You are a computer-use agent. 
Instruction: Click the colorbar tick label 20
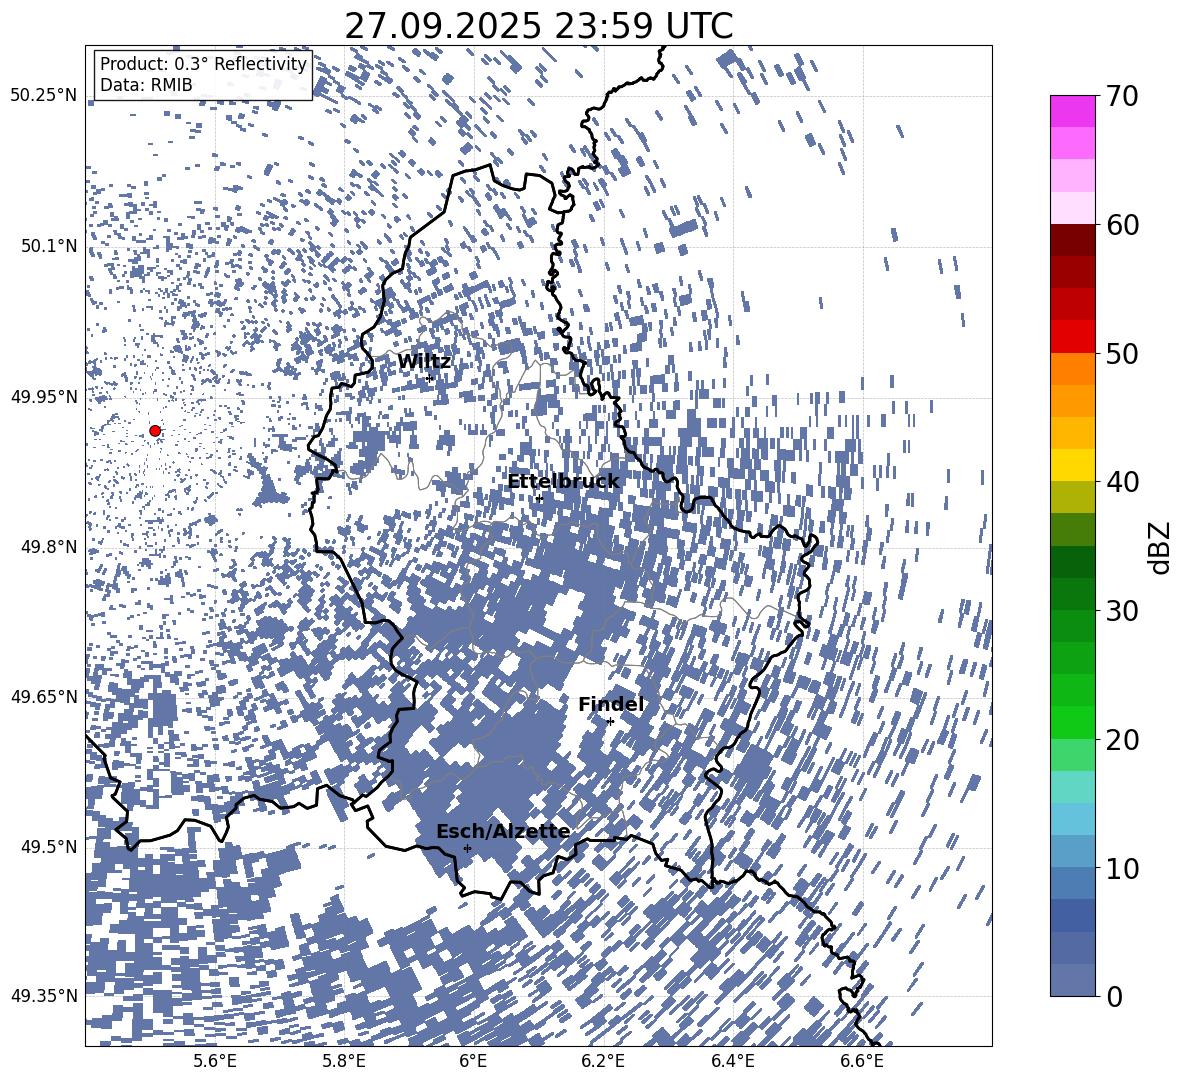(1123, 739)
